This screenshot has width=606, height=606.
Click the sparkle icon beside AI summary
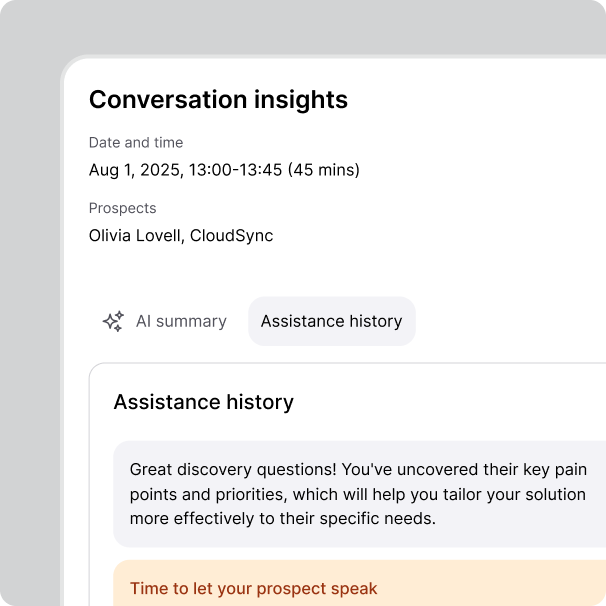113,321
